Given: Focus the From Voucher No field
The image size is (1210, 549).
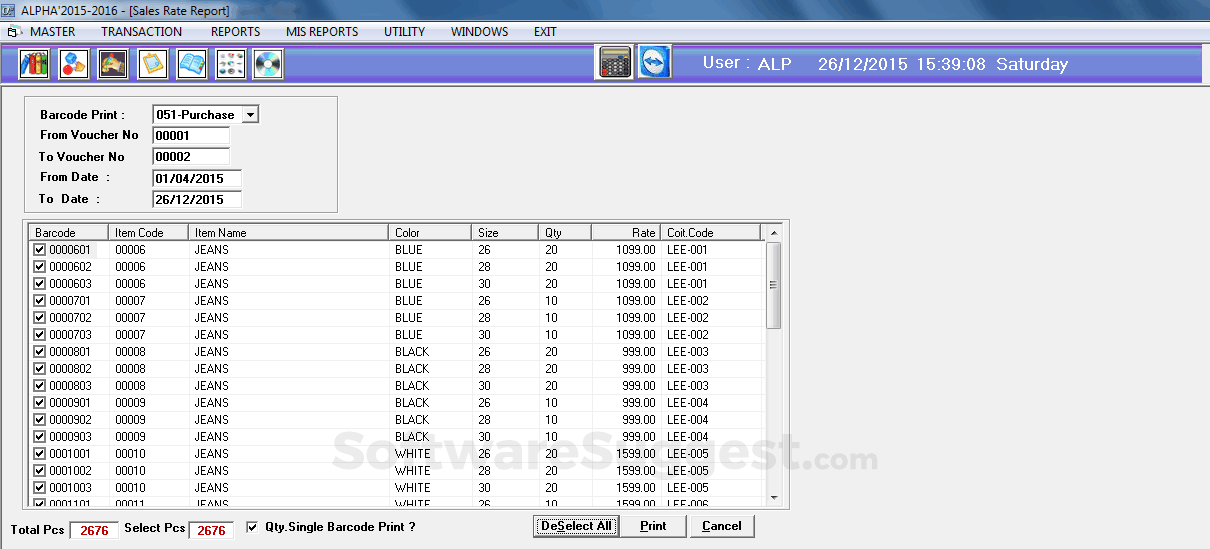Looking at the screenshot, I should pyautogui.click(x=191, y=135).
